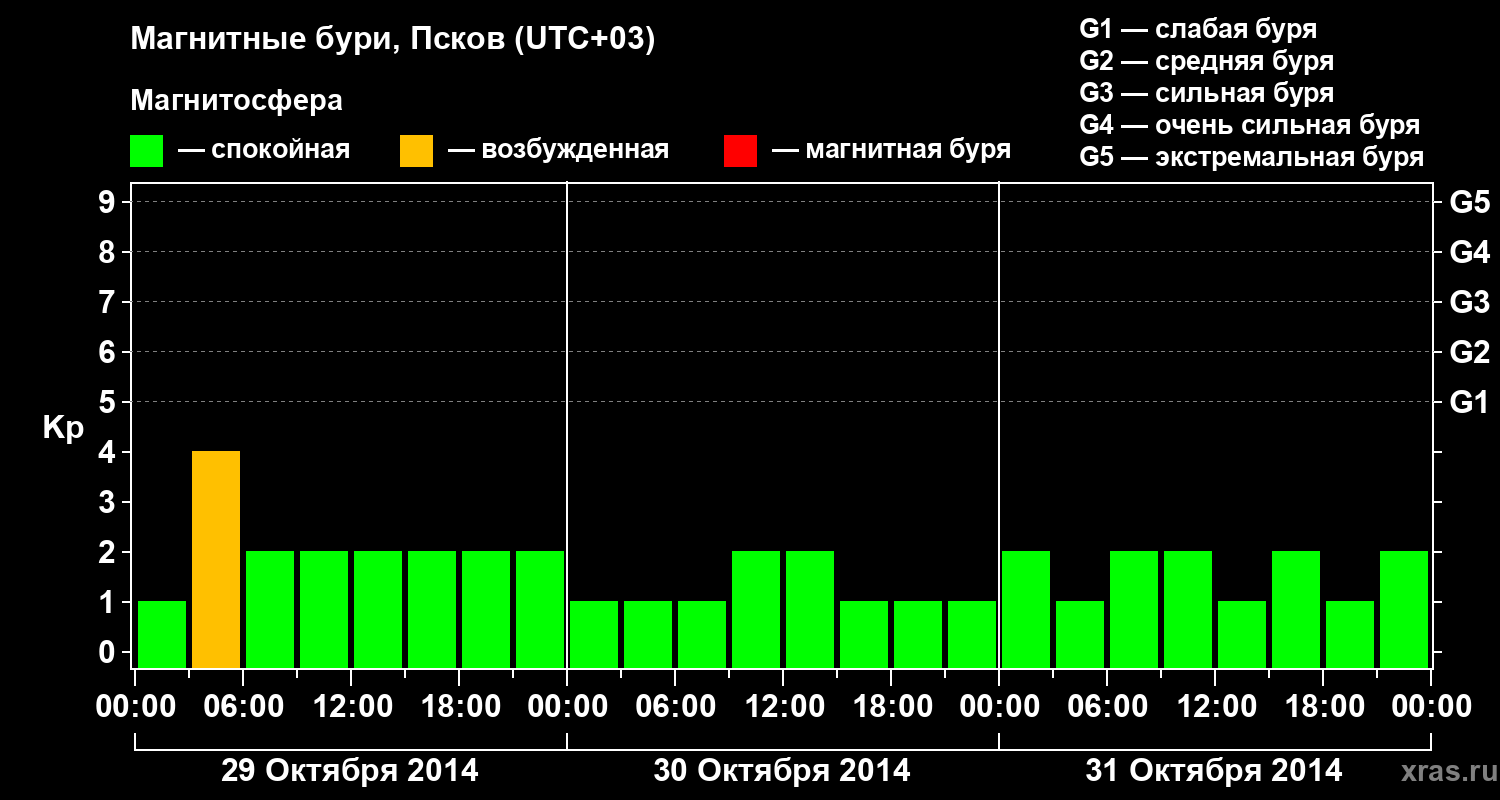Click the '— возбужденная' legend label
The image size is (1500, 800).
(x=558, y=151)
